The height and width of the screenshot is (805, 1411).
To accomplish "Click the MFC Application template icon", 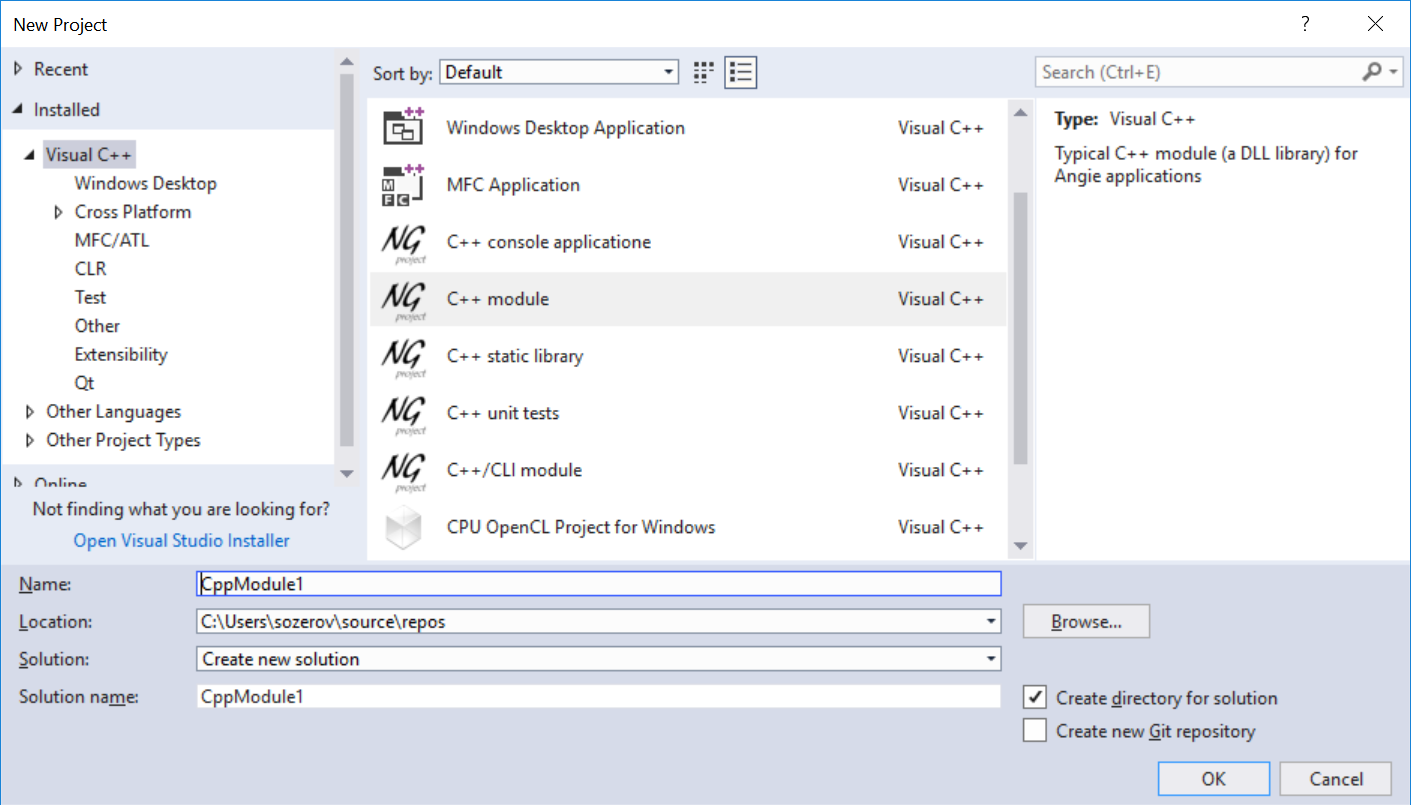I will coord(403,185).
